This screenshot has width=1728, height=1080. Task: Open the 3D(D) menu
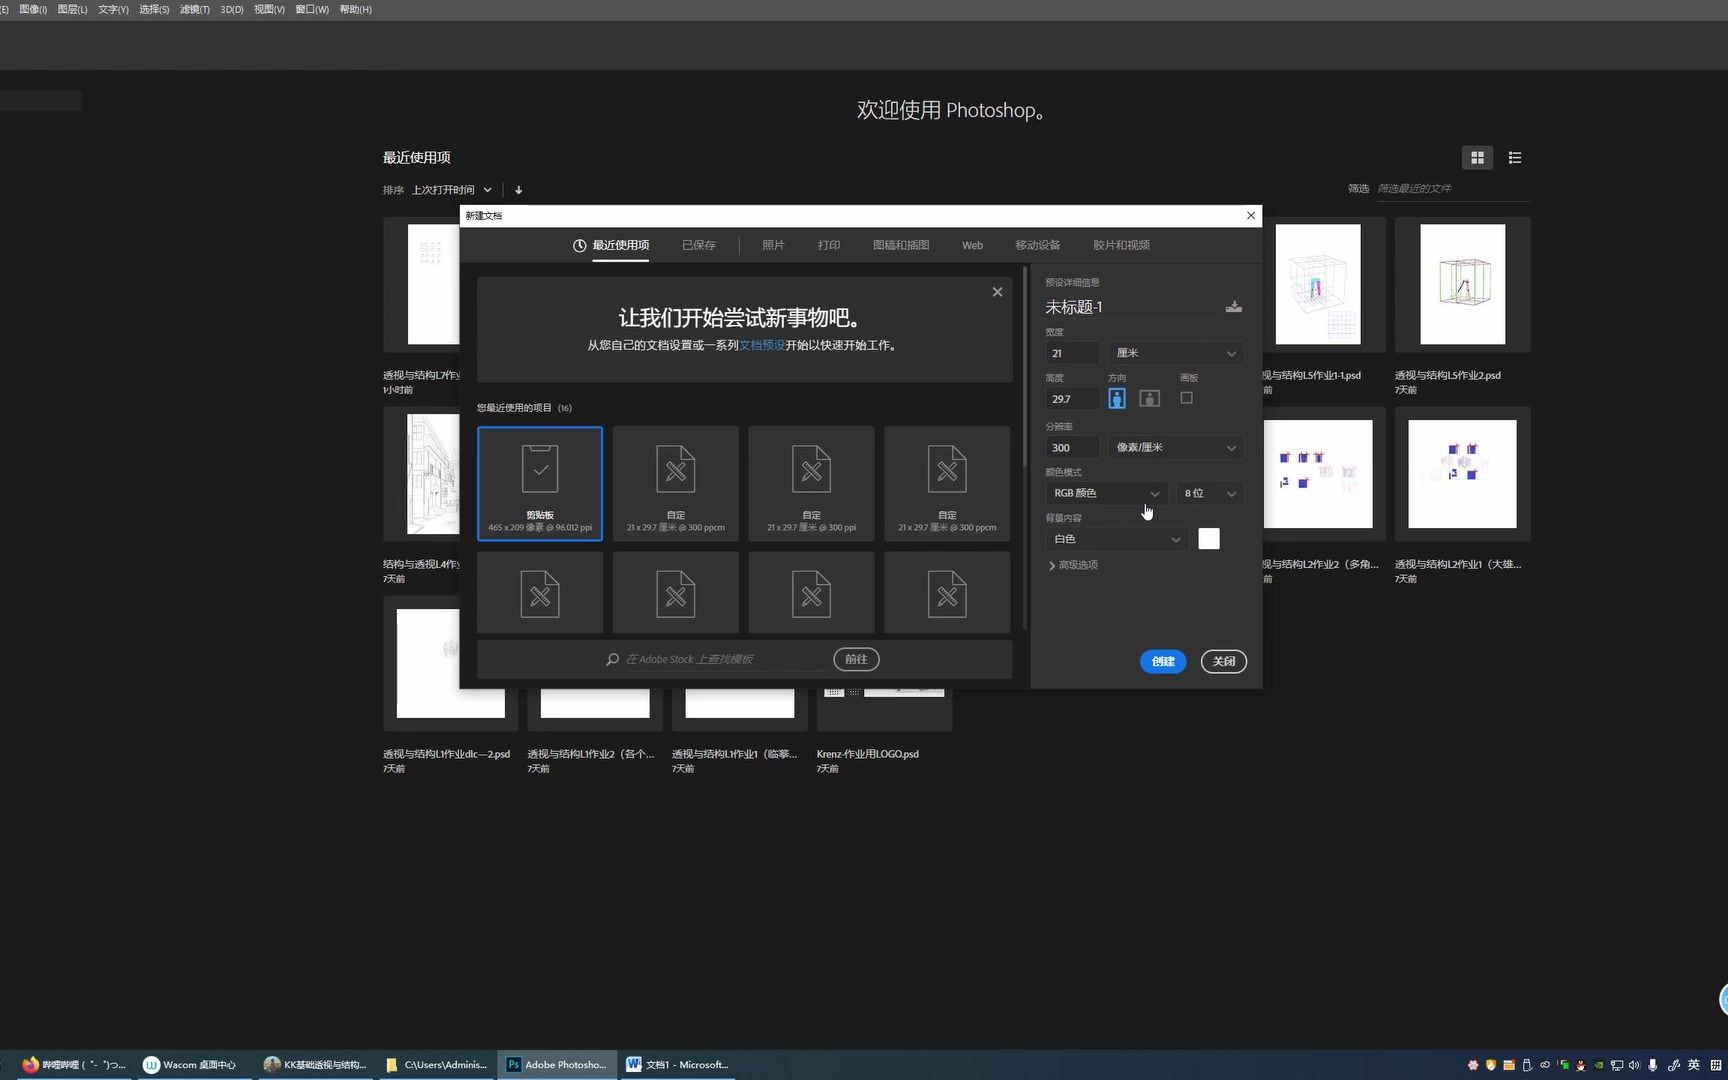coord(232,9)
